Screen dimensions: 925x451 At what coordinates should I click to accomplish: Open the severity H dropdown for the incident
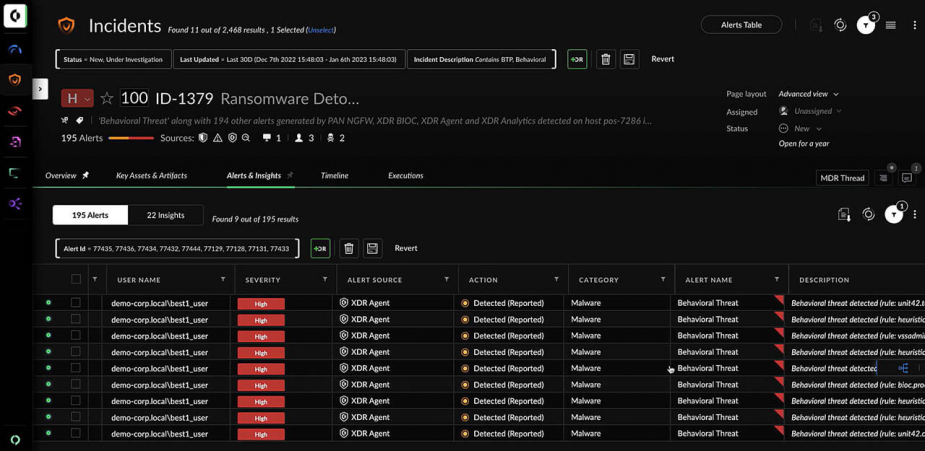[77, 98]
